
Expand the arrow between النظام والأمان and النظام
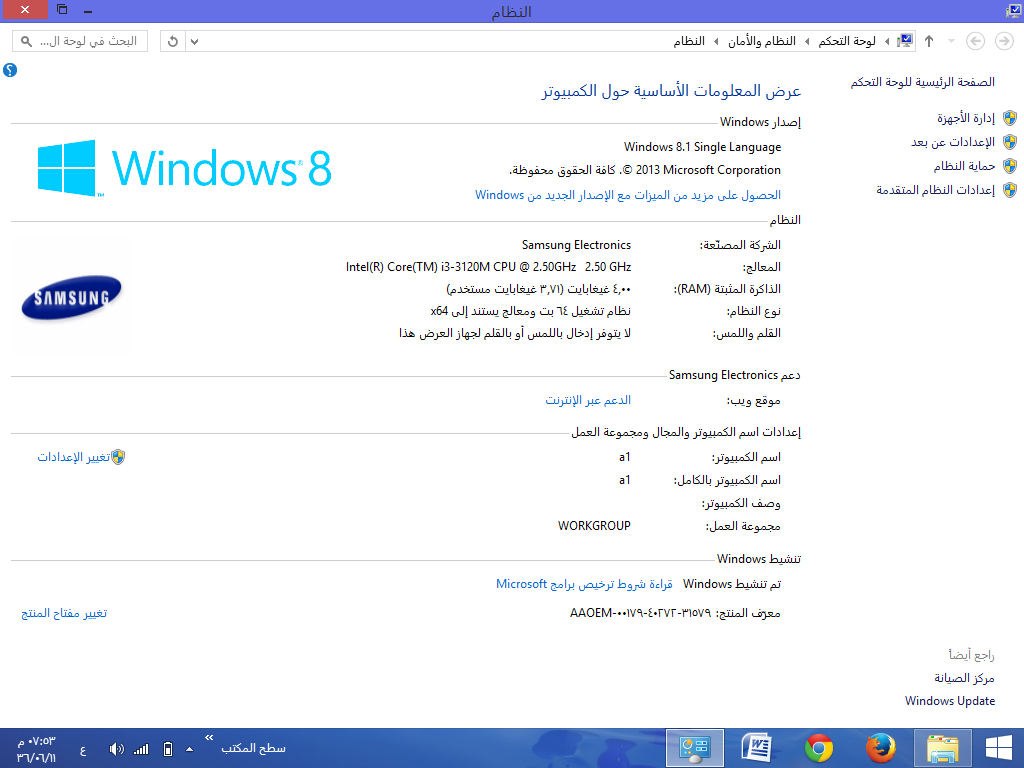point(716,41)
